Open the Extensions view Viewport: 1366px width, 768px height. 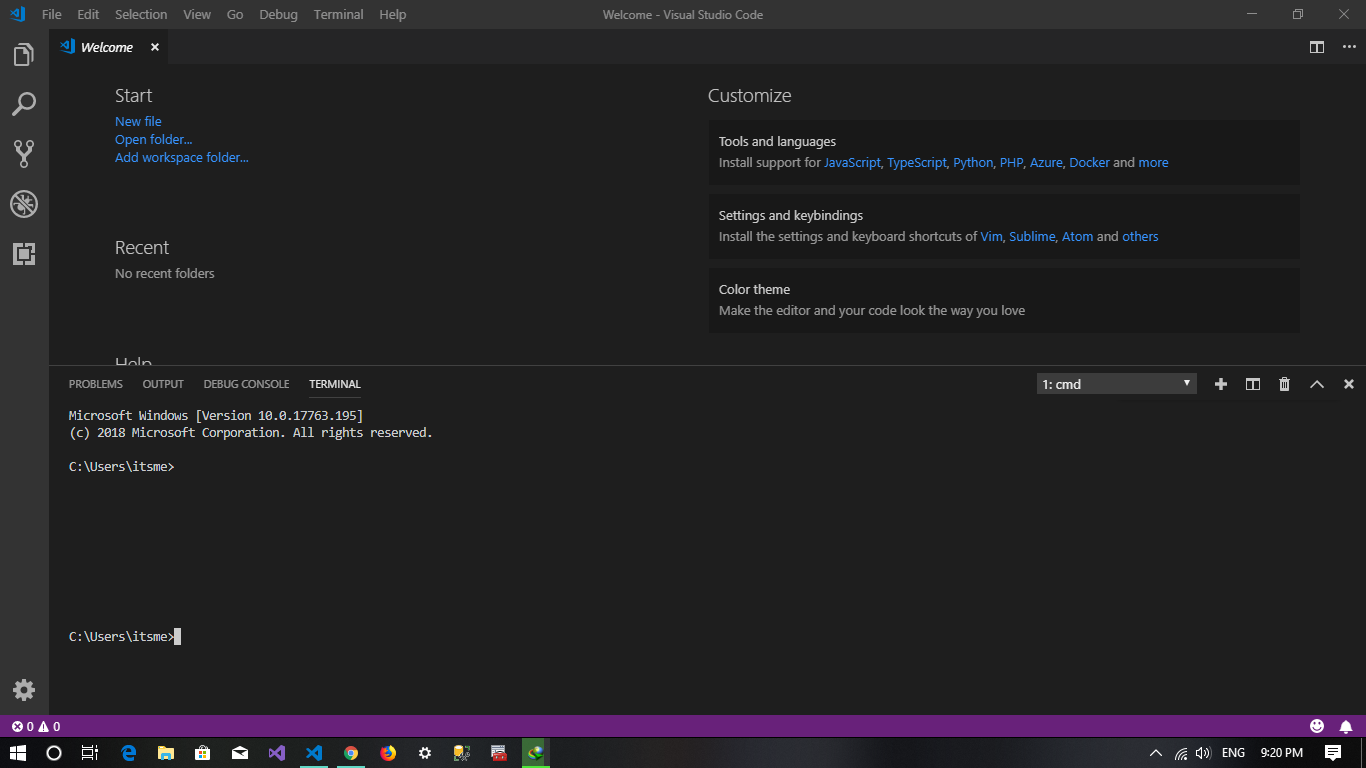[x=24, y=254]
